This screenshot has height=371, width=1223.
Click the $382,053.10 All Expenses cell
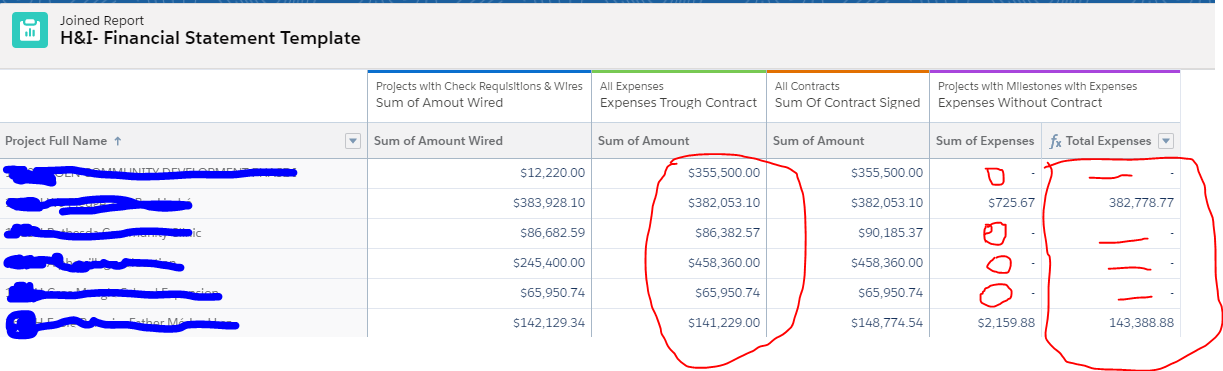pos(724,203)
